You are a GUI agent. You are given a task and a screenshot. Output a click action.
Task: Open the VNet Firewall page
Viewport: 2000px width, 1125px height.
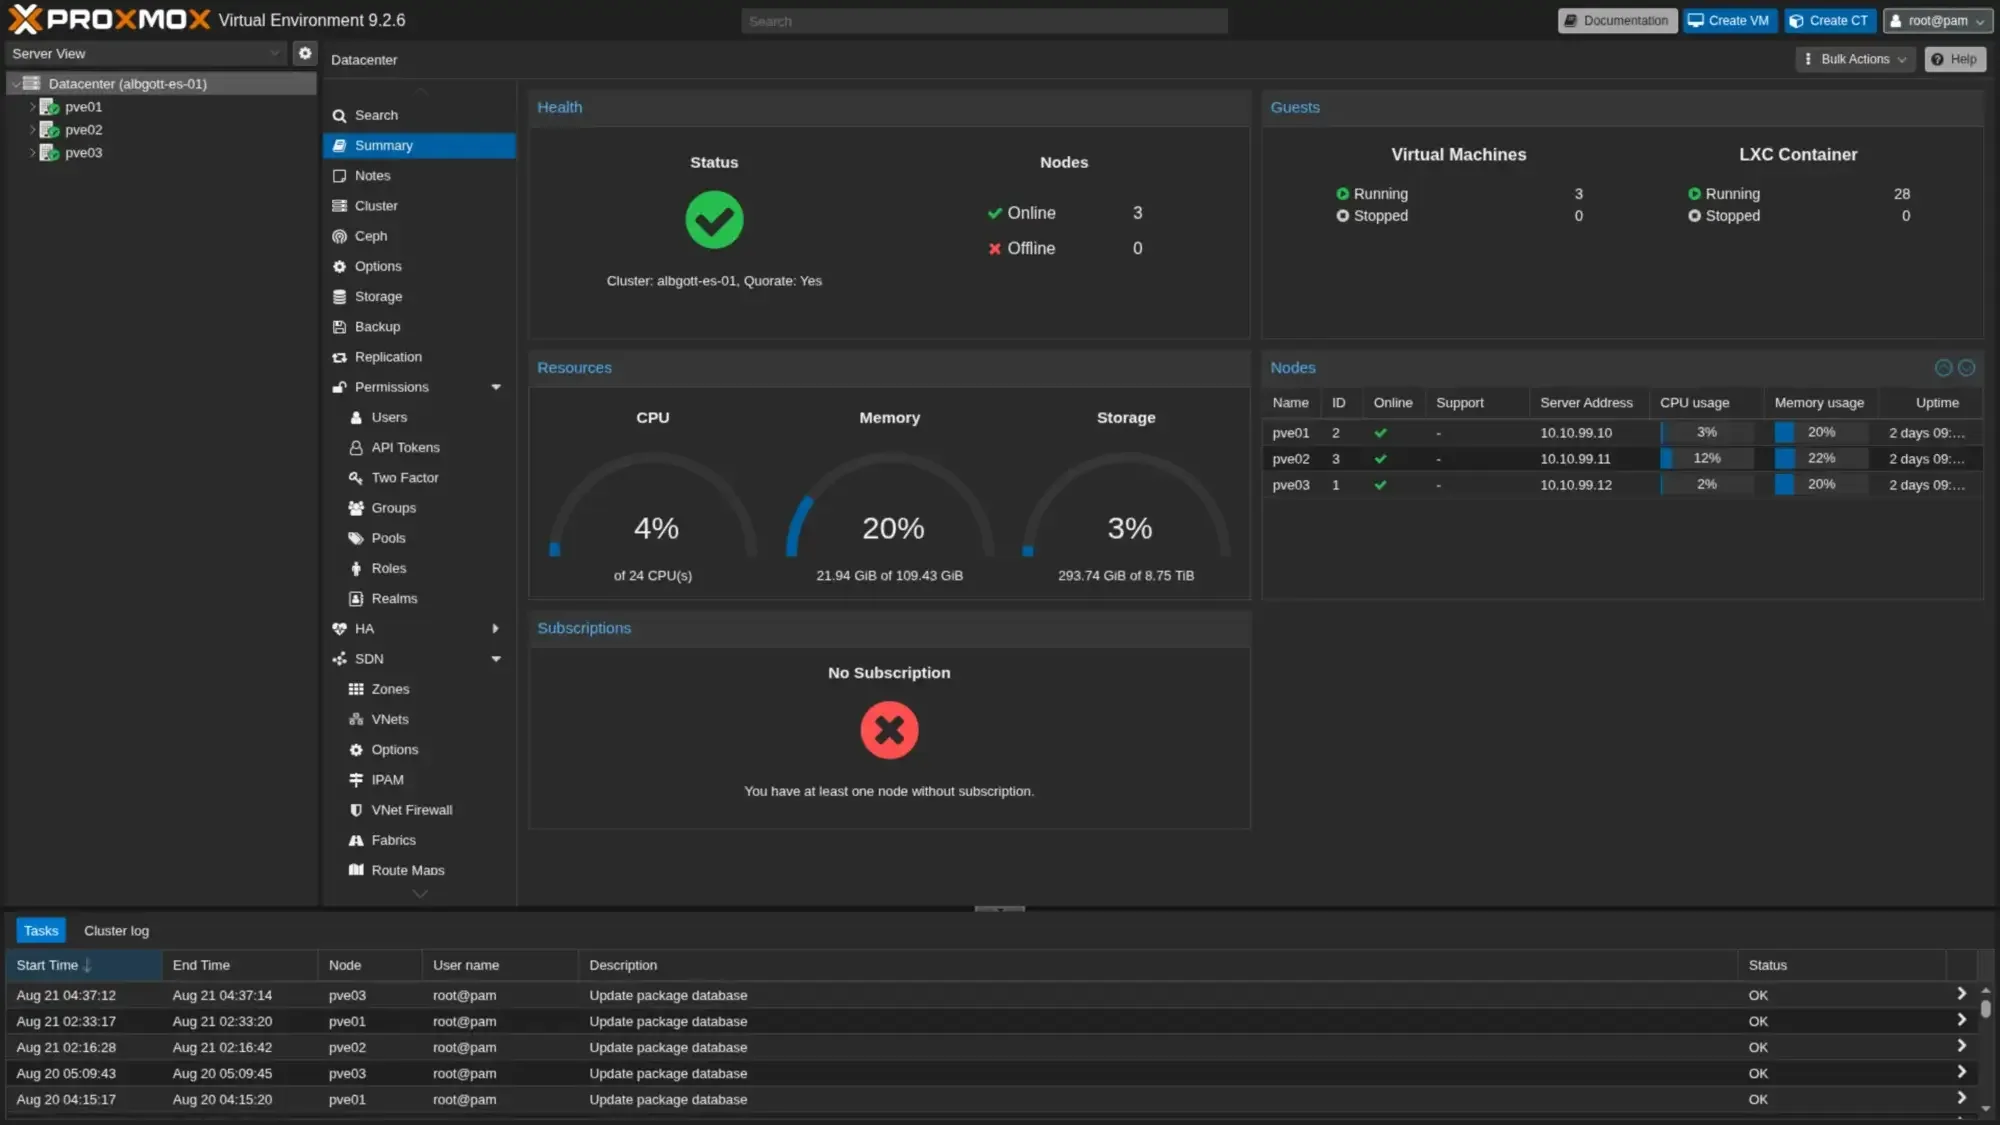411,810
